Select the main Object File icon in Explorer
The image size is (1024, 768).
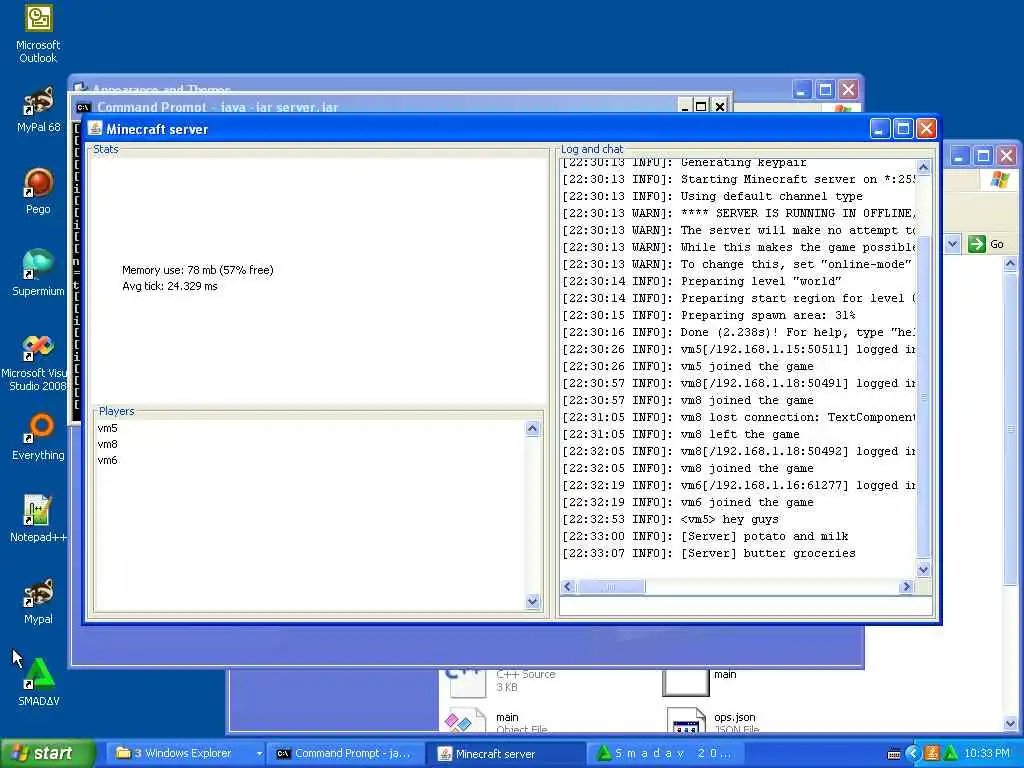click(x=465, y=721)
